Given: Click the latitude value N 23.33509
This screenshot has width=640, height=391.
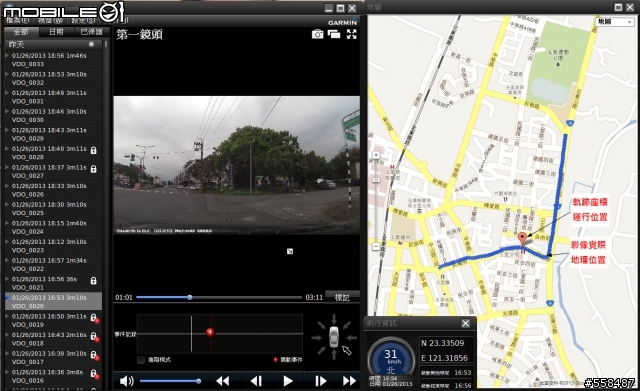Looking at the screenshot, I should click(442, 343).
